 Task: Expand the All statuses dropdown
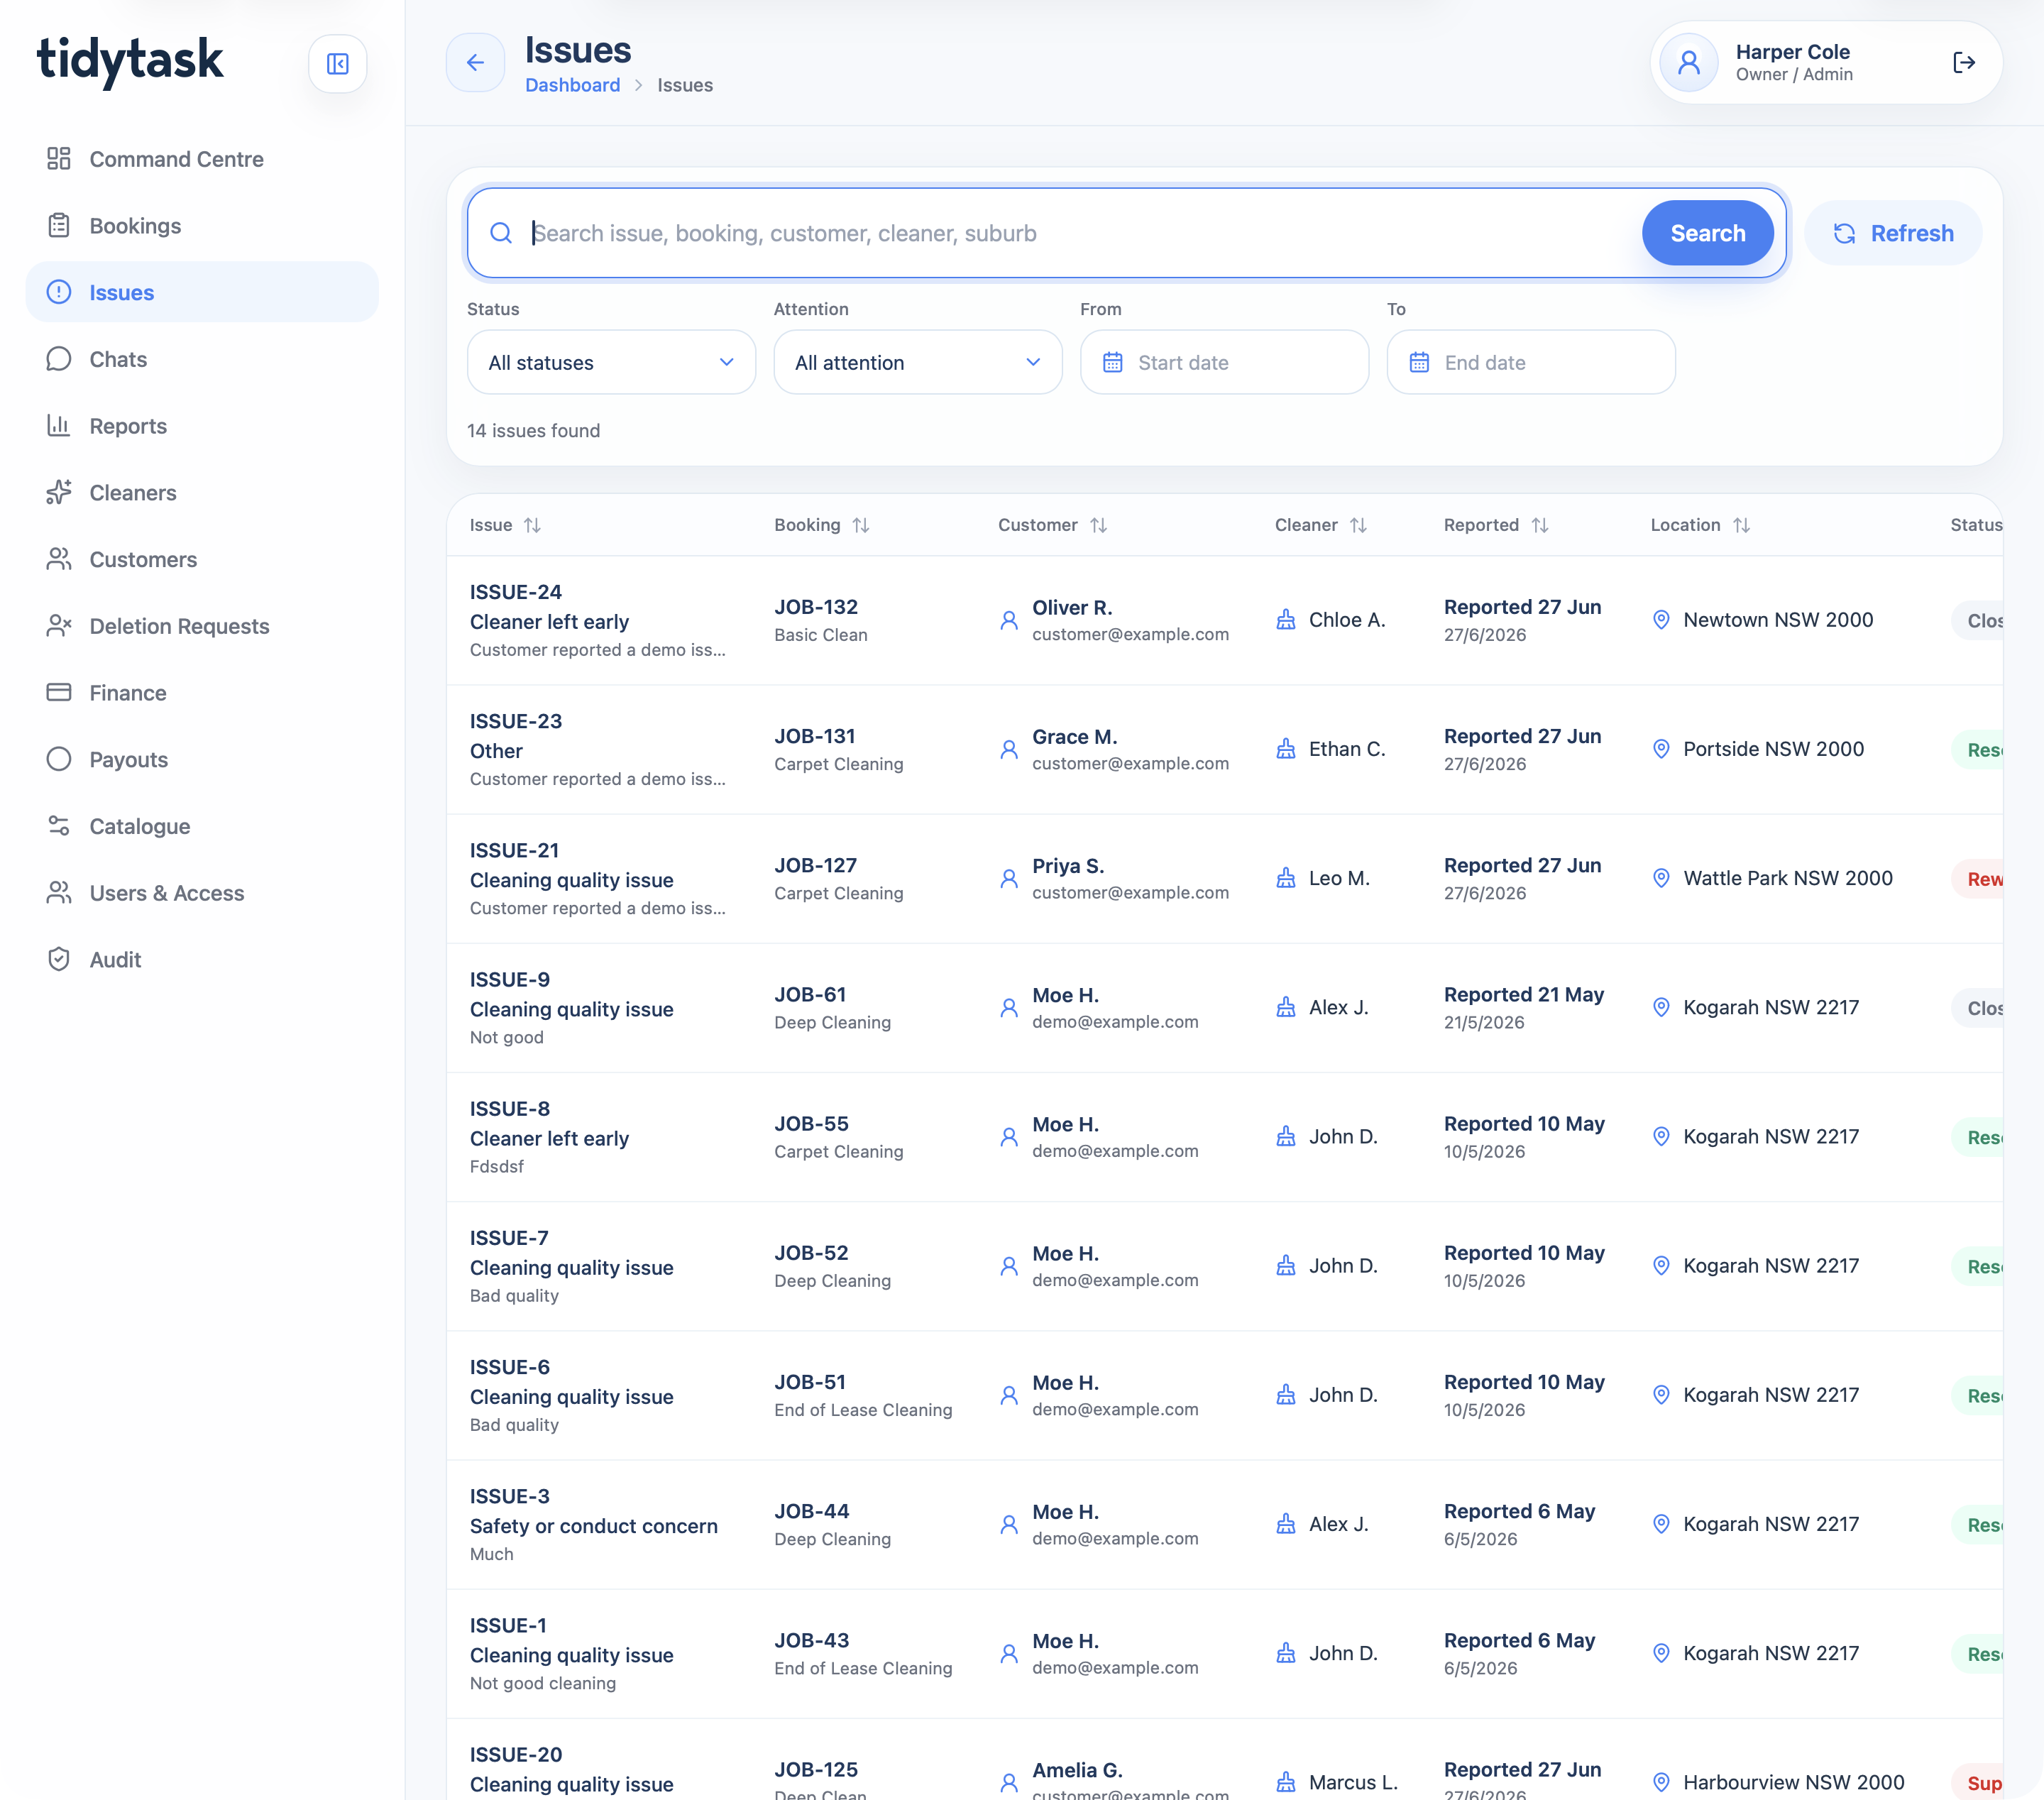[611, 362]
